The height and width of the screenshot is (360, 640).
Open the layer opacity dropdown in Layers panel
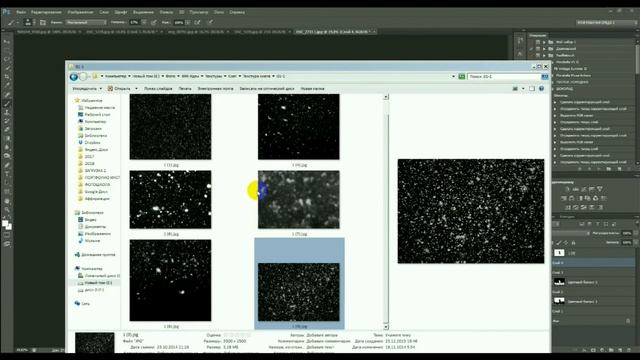(x=635, y=233)
